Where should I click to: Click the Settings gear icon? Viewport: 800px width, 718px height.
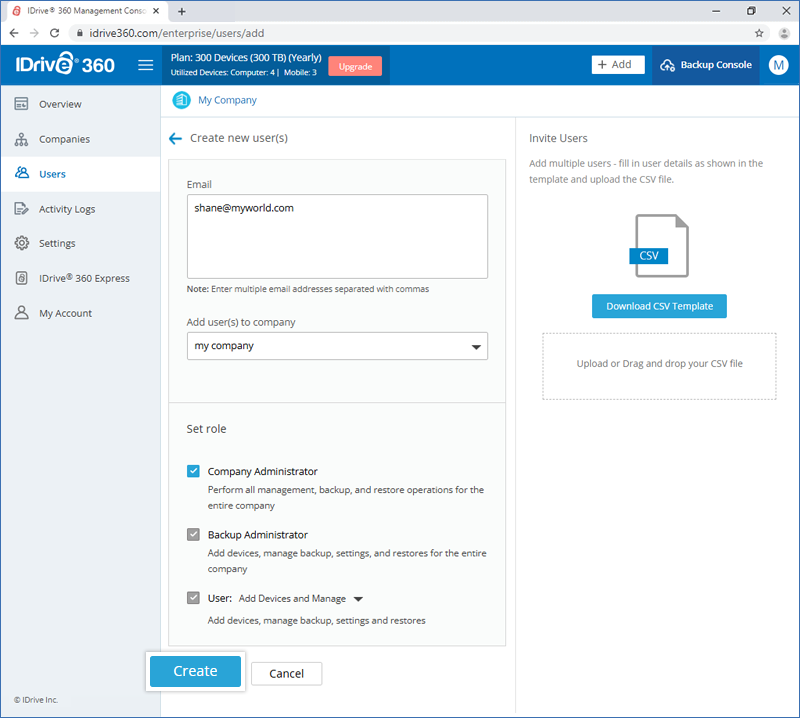21,243
